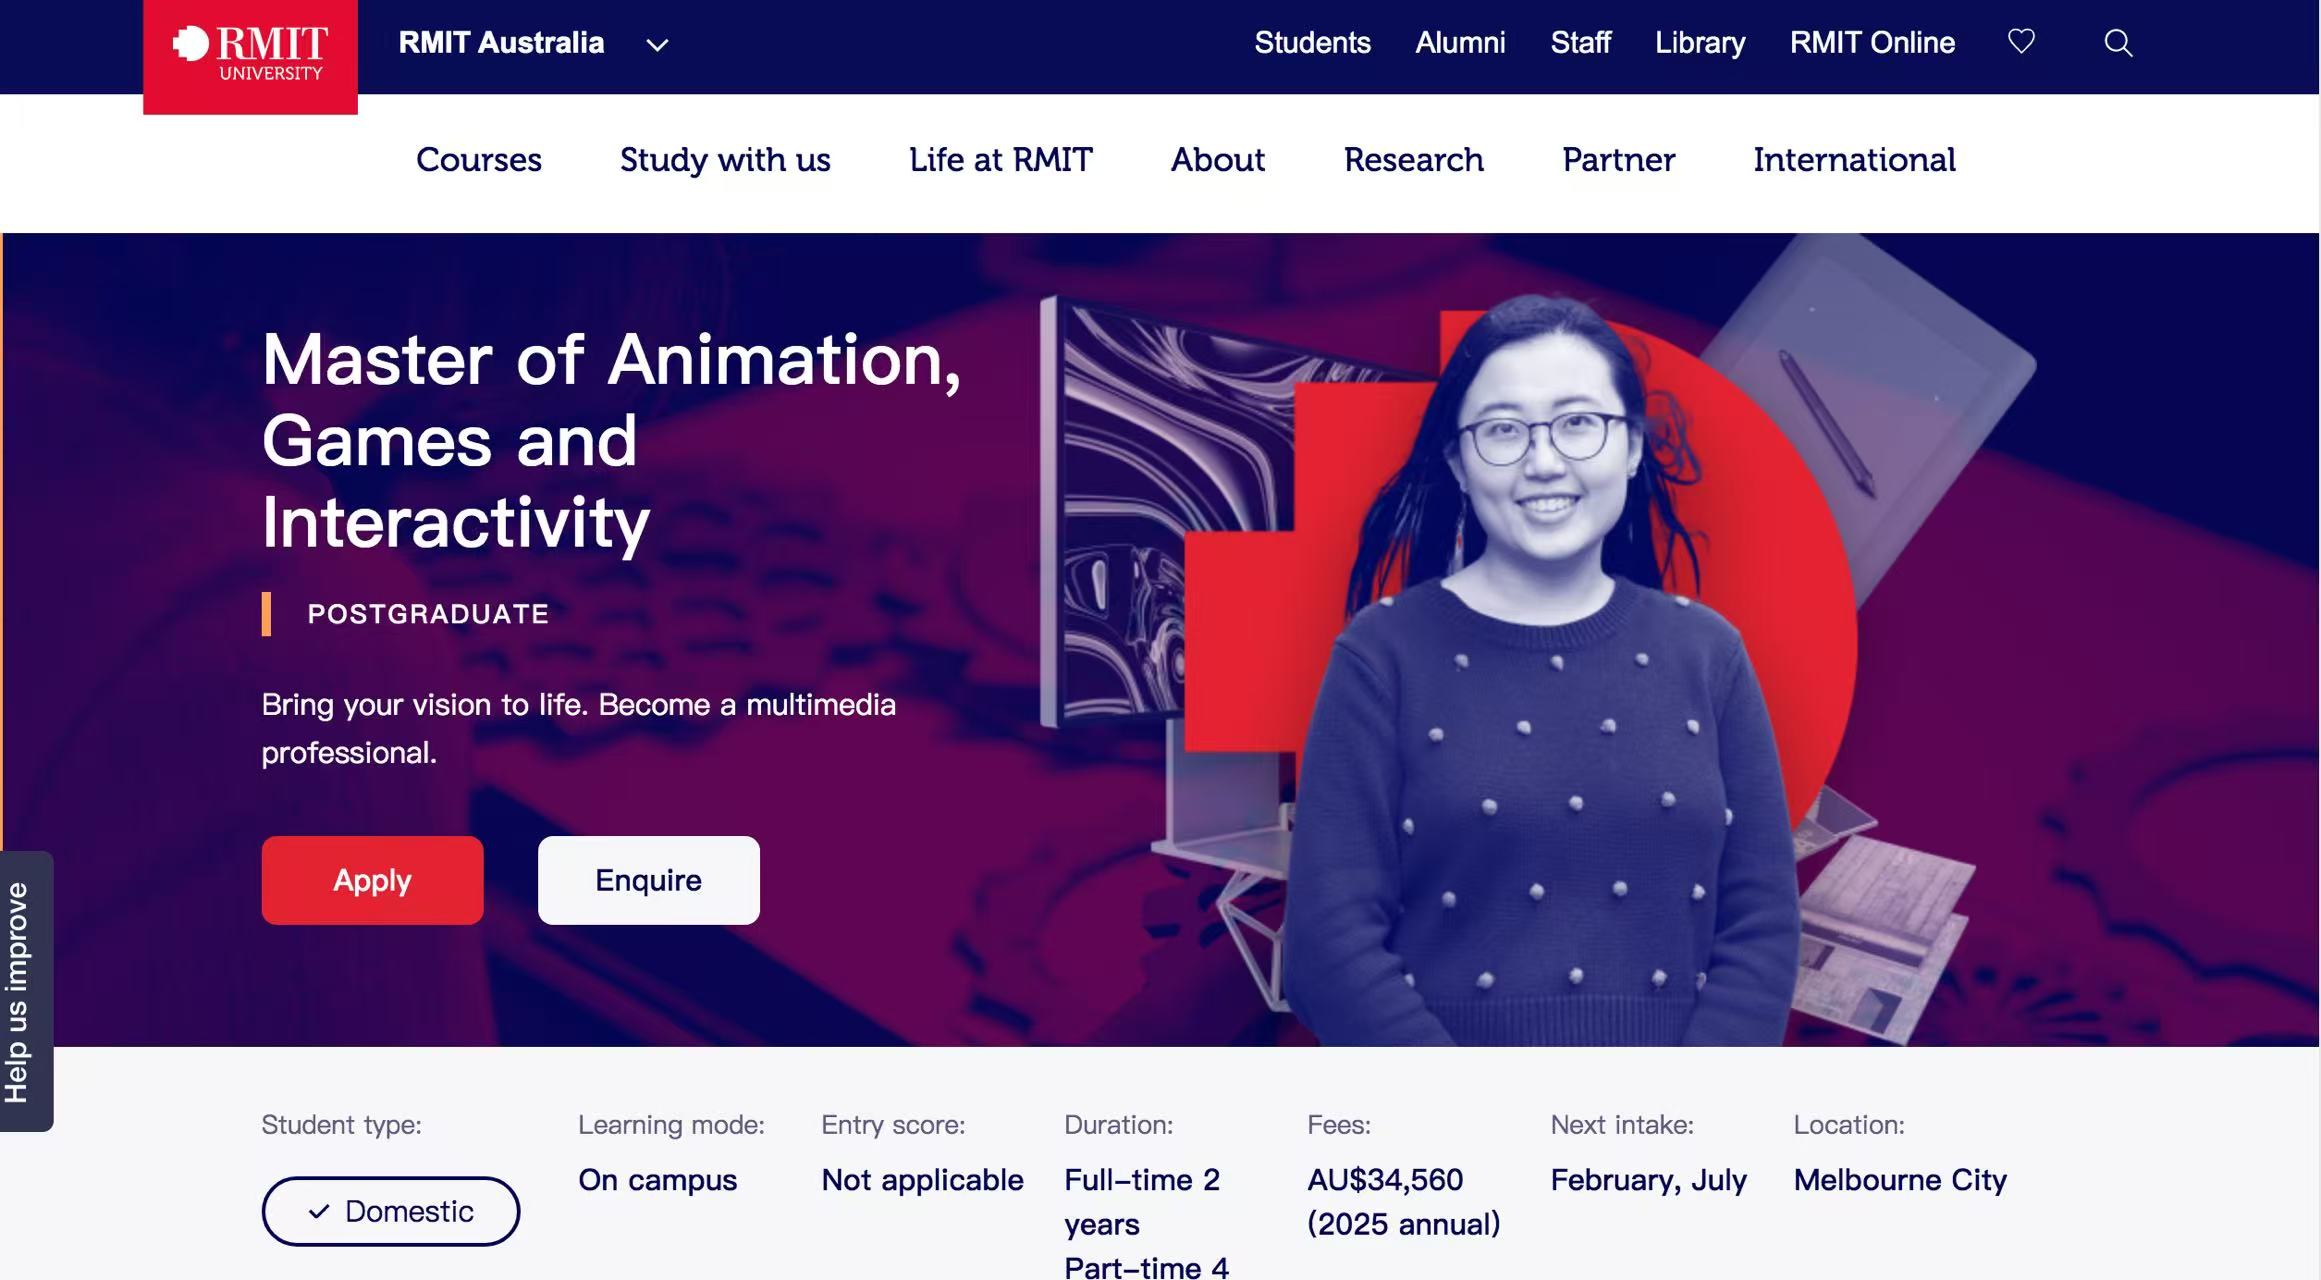Click the Enquire button
The width and height of the screenshot is (2321, 1280).
[x=649, y=880]
